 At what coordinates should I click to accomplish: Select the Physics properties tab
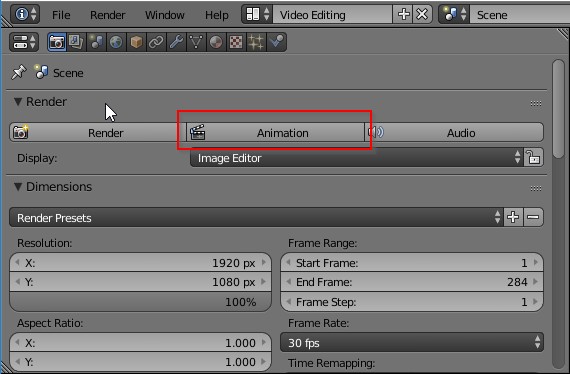(276, 42)
